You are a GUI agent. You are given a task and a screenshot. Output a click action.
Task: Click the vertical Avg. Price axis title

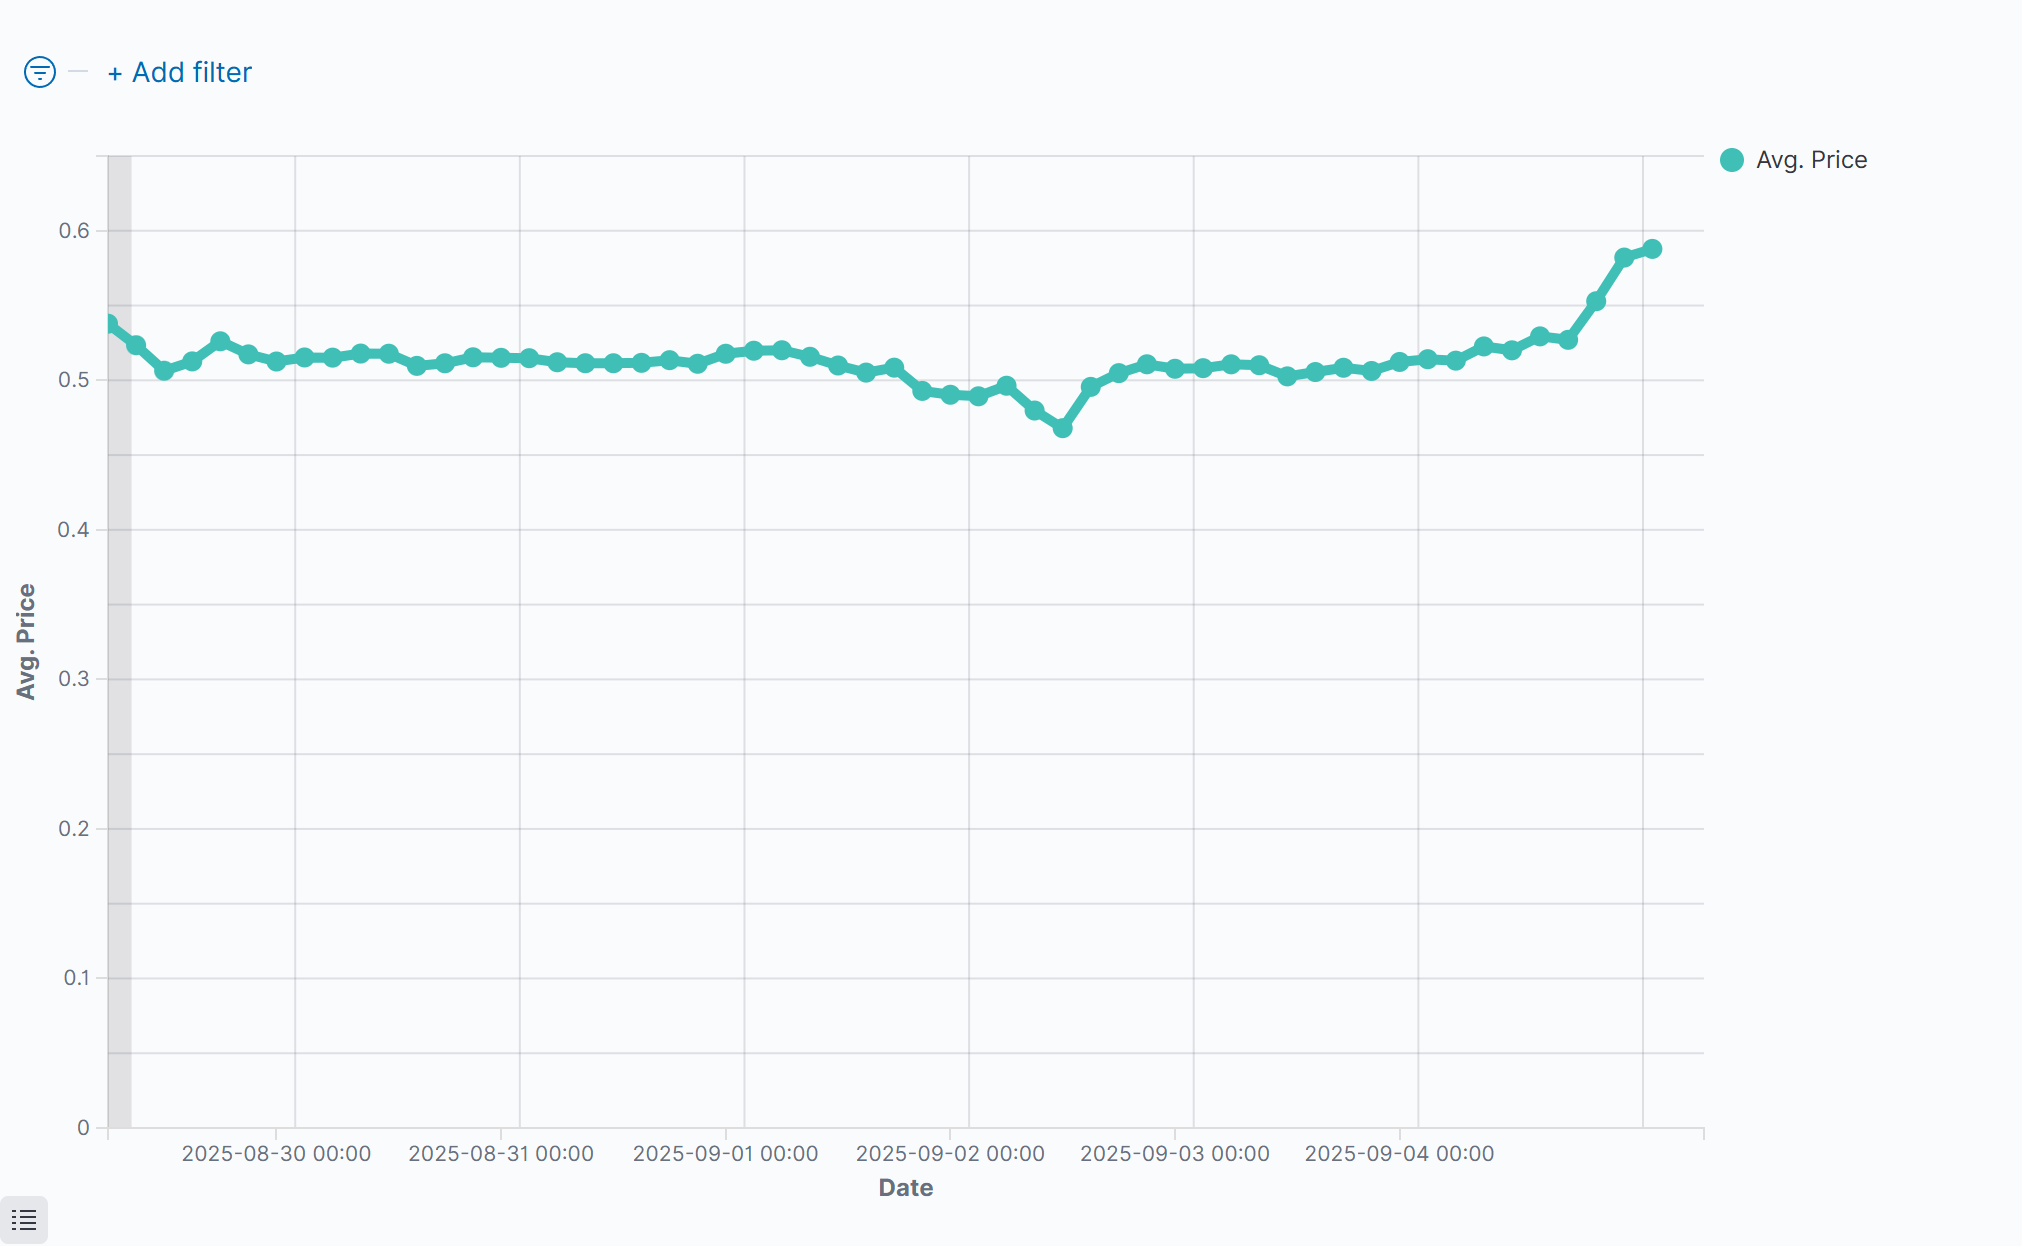coord(26,641)
